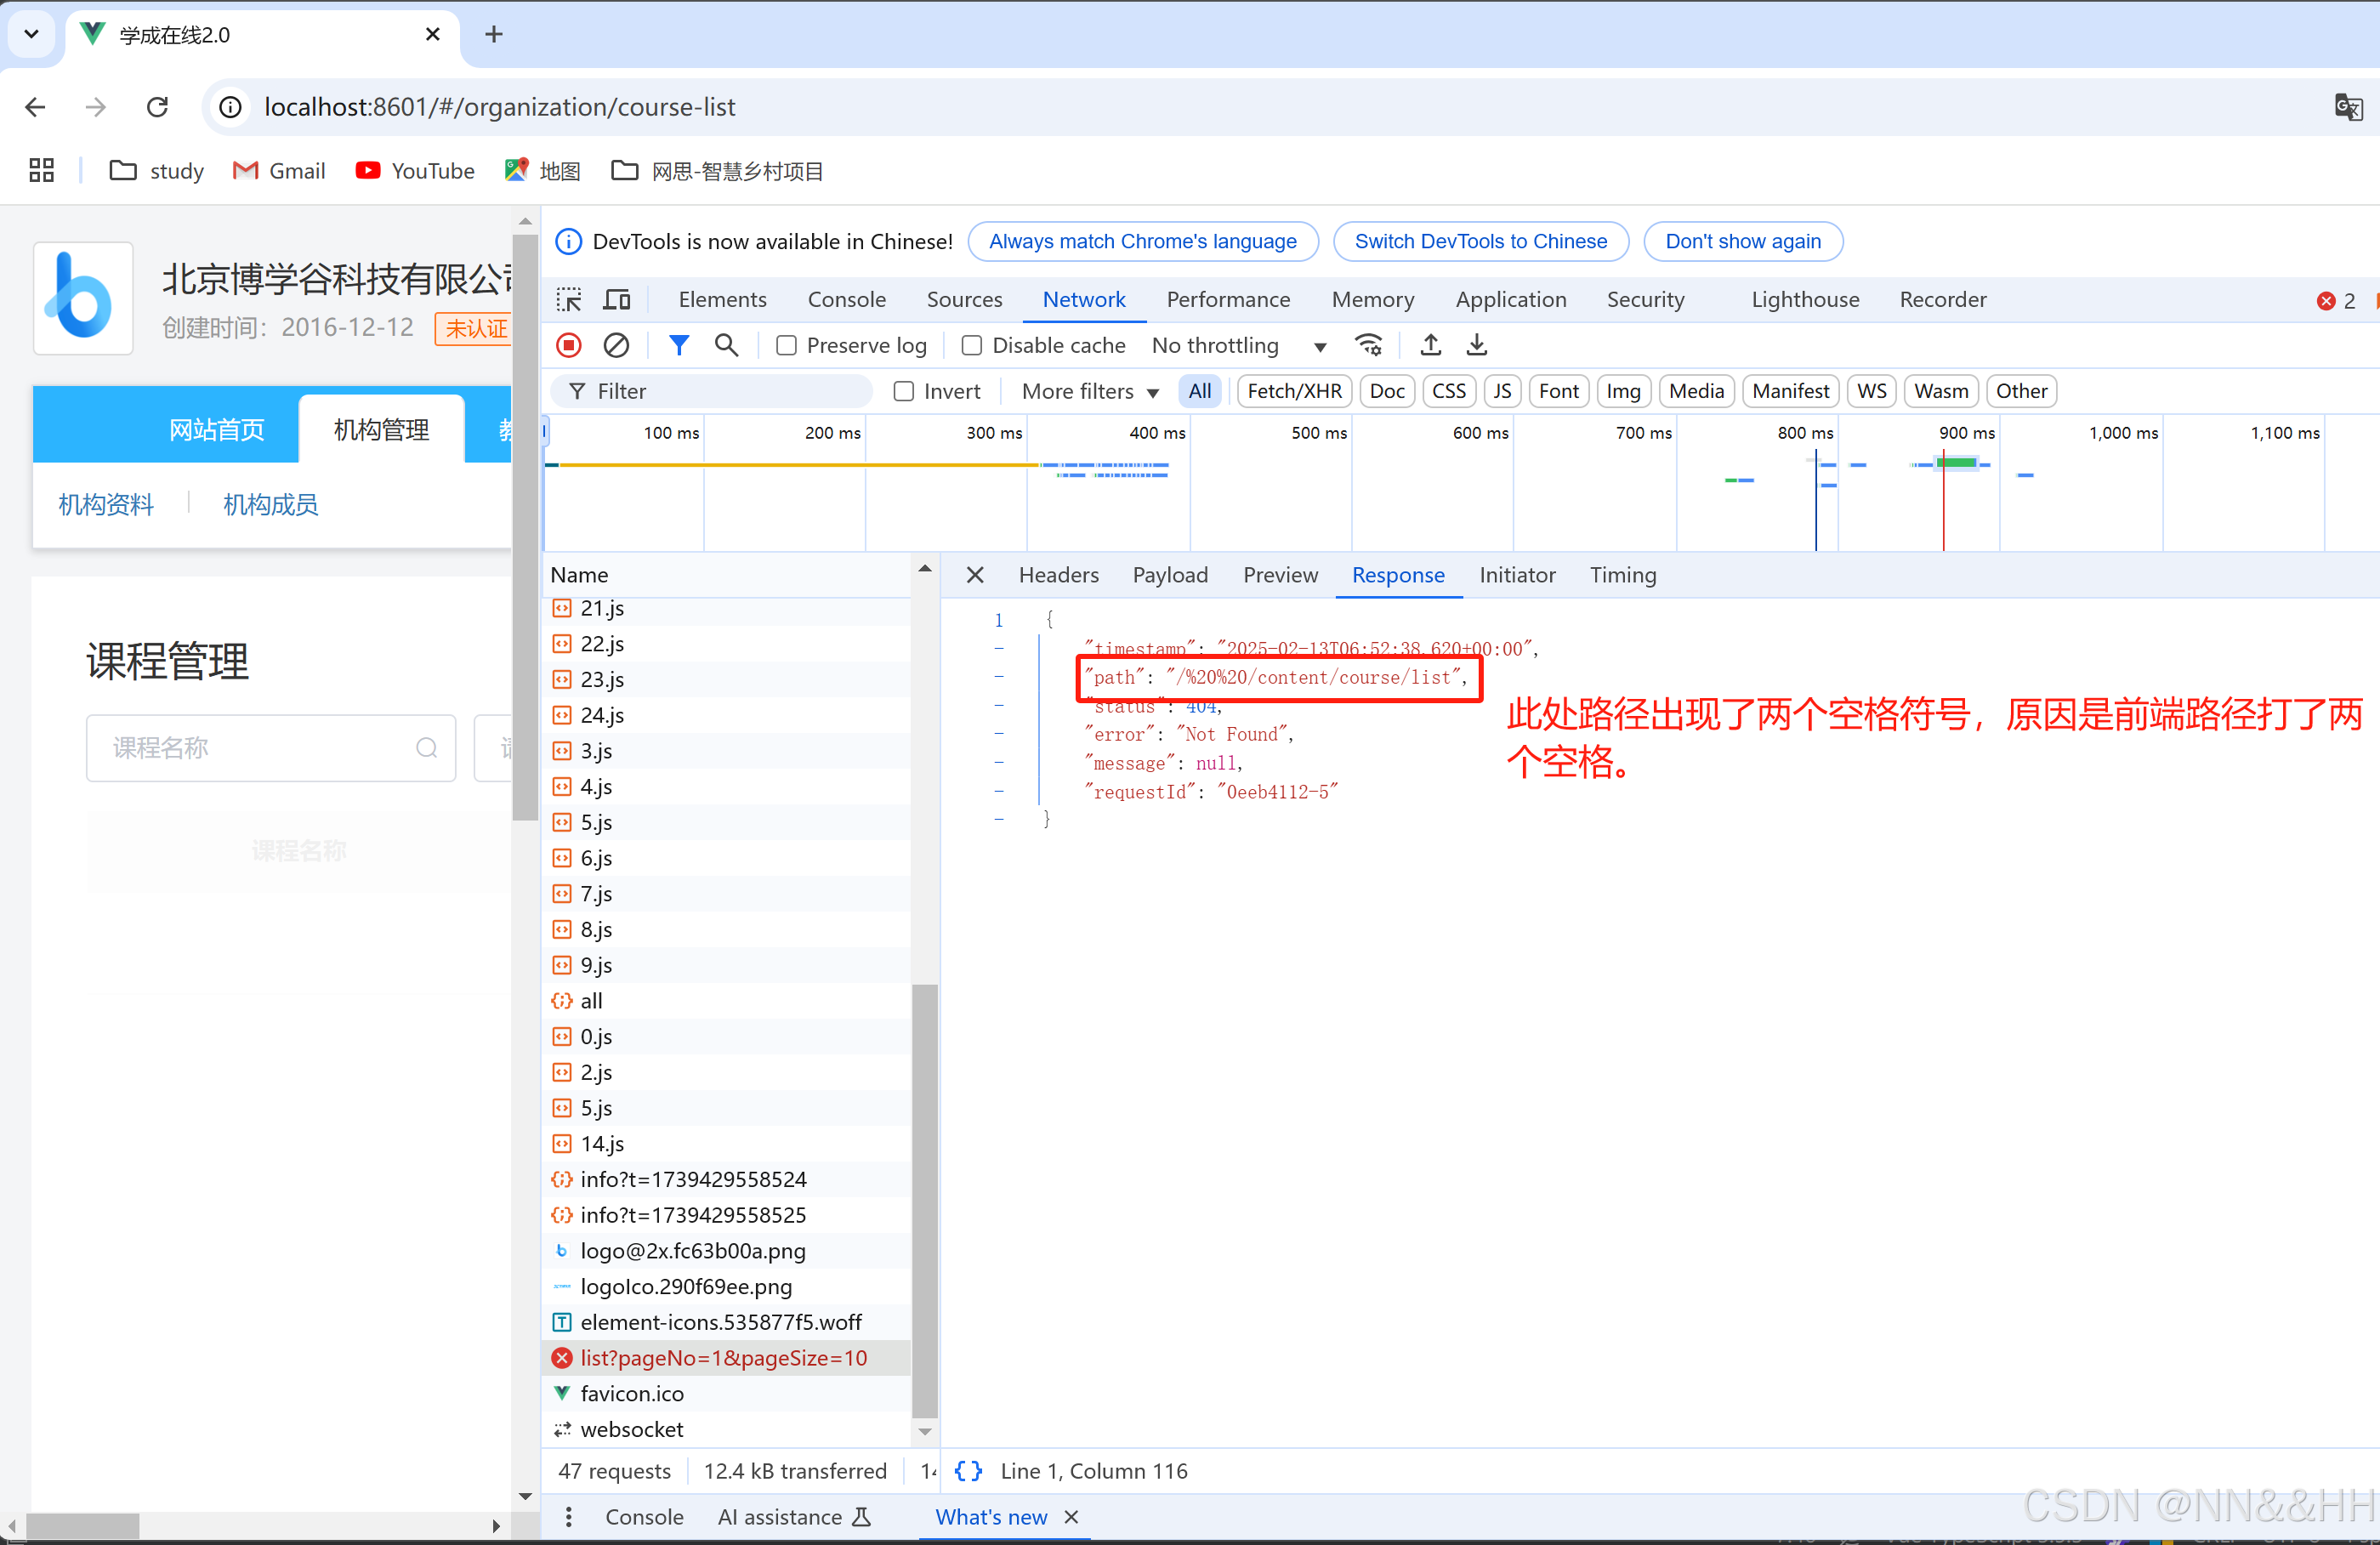Check the Disable cache option

point(972,345)
